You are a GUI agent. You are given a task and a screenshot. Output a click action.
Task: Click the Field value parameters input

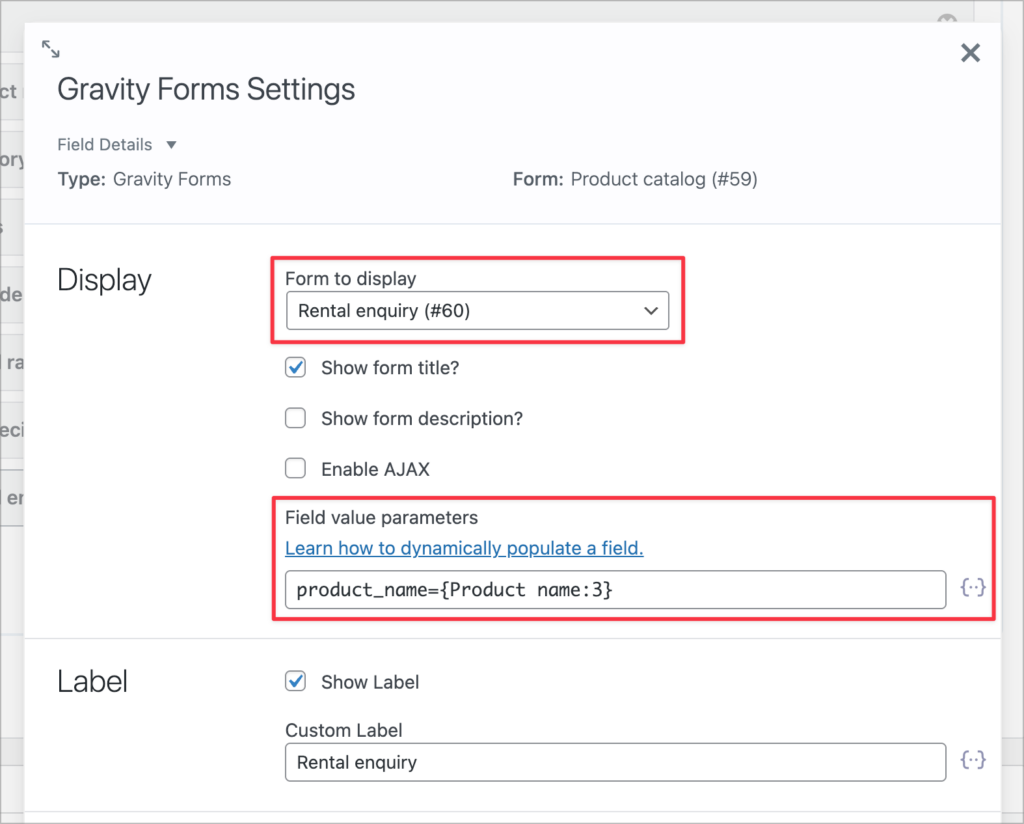[x=615, y=590]
